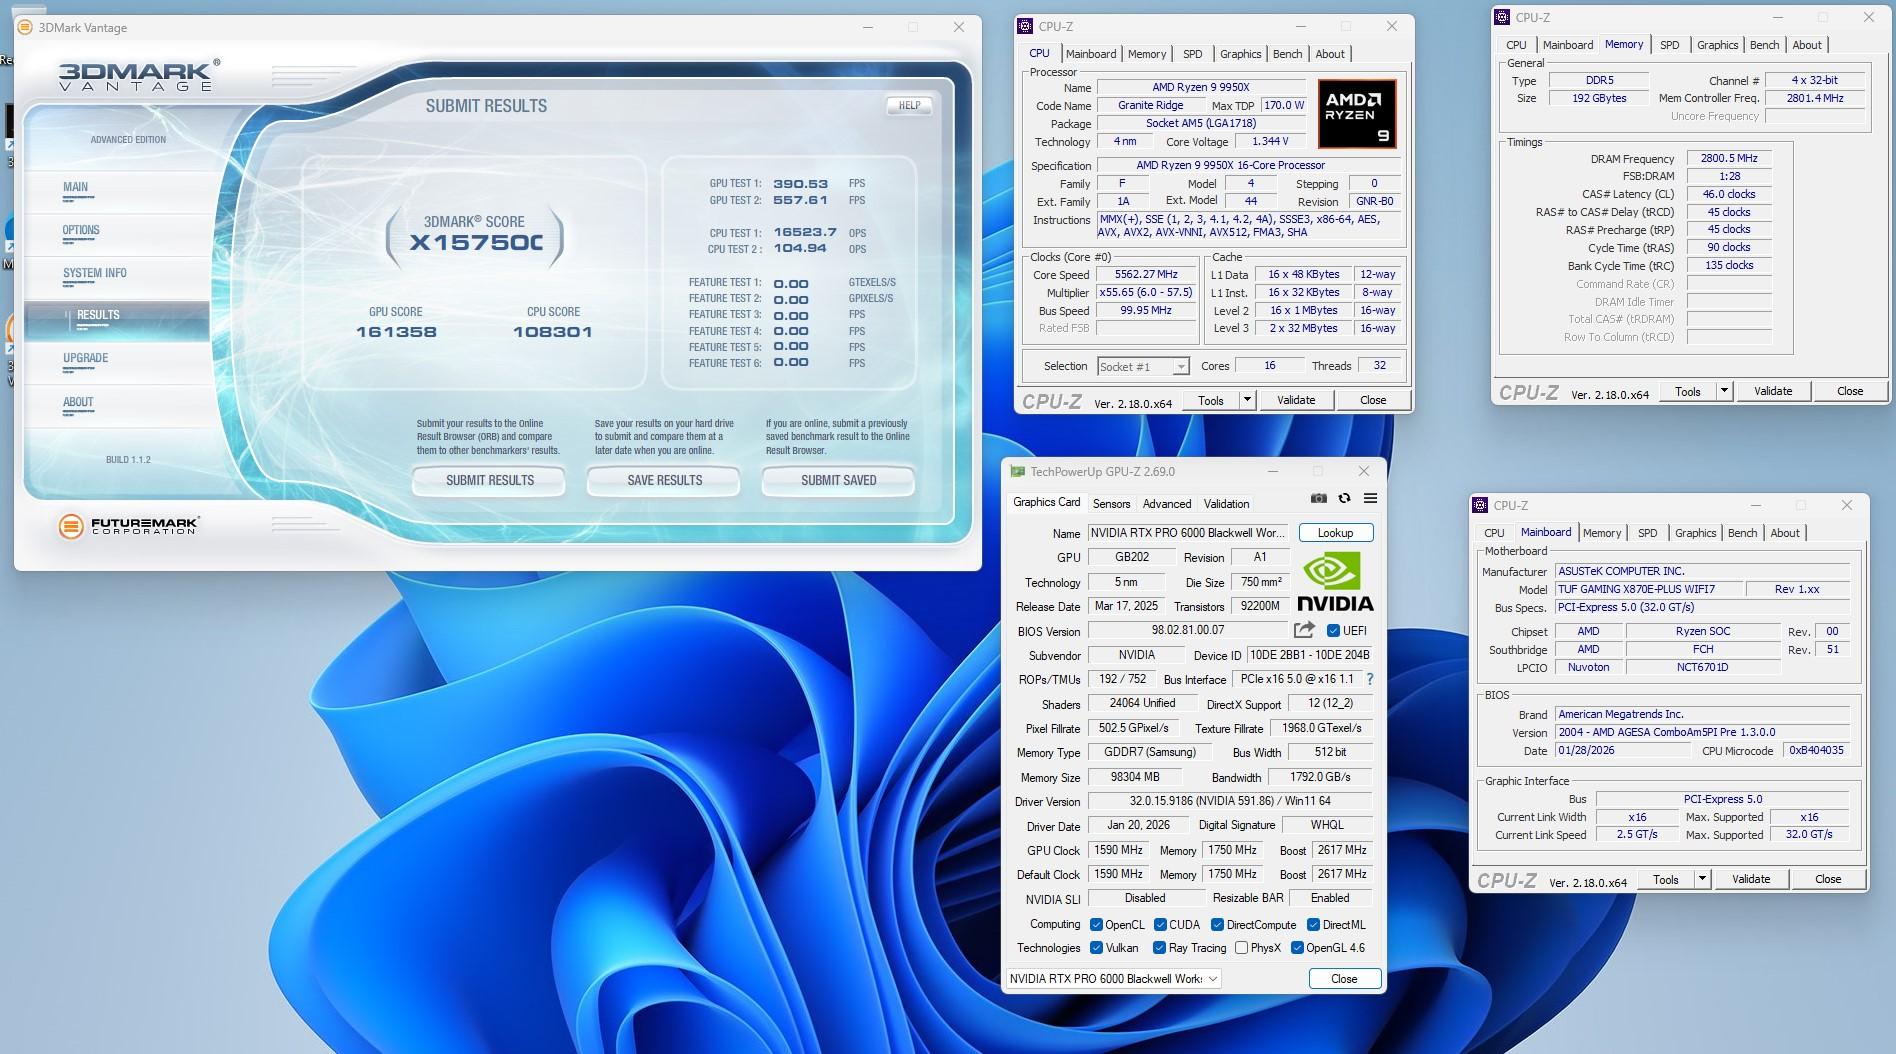1896x1054 pixels.
Task: Click the GPU Name field in GPU-Z
Action: 1187,533
